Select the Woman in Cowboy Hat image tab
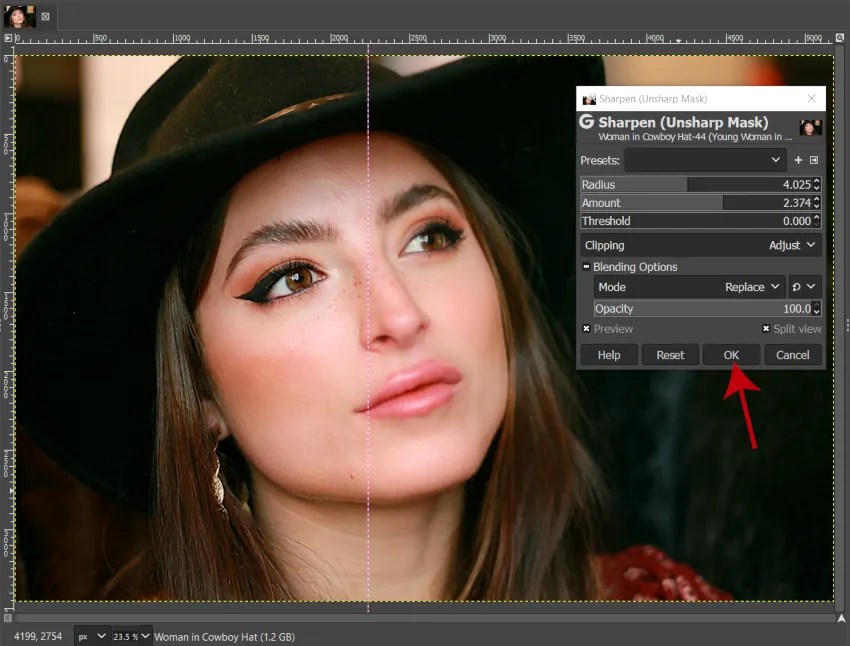The height and width of the screenshot is (646, 850). [20, 16]
